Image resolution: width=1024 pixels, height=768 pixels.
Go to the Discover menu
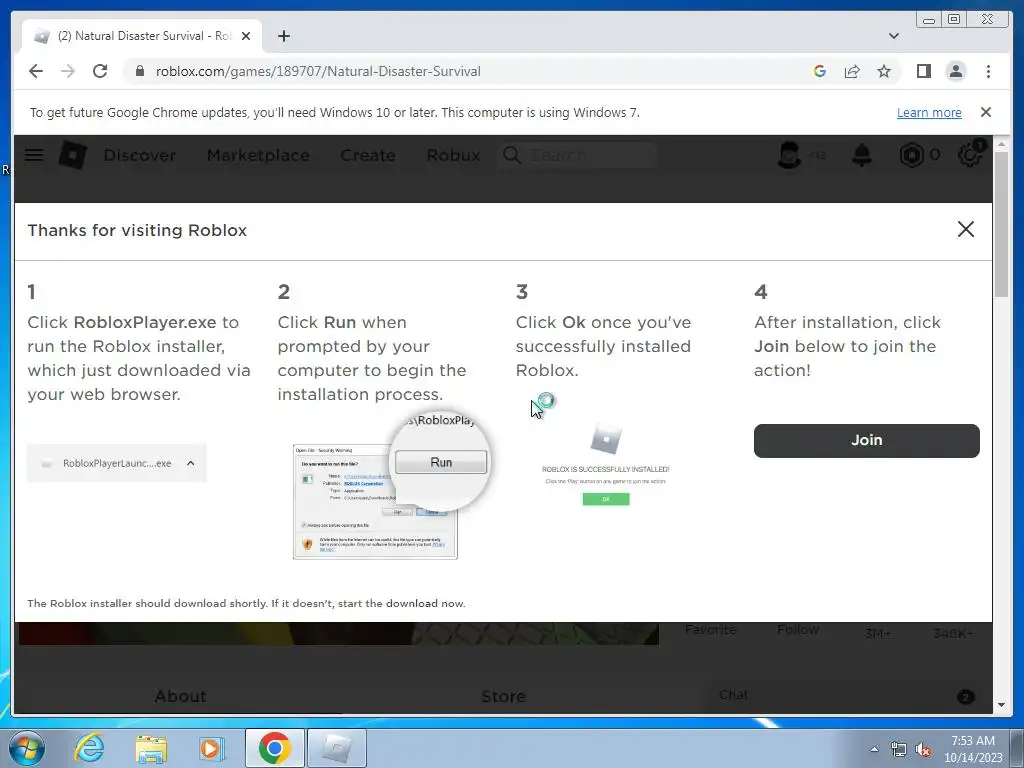click(140, 155)
